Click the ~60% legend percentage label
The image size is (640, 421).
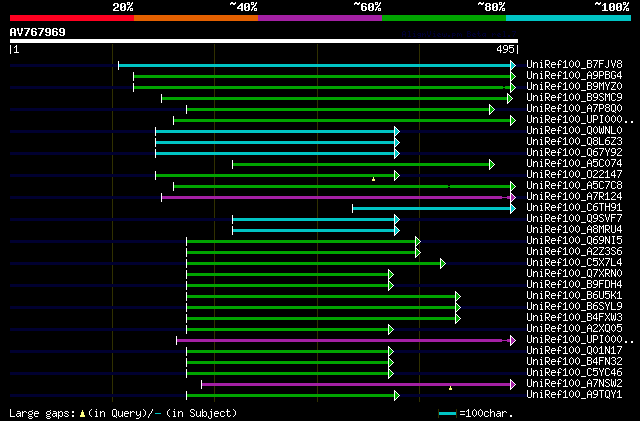[x=367, y=7]
